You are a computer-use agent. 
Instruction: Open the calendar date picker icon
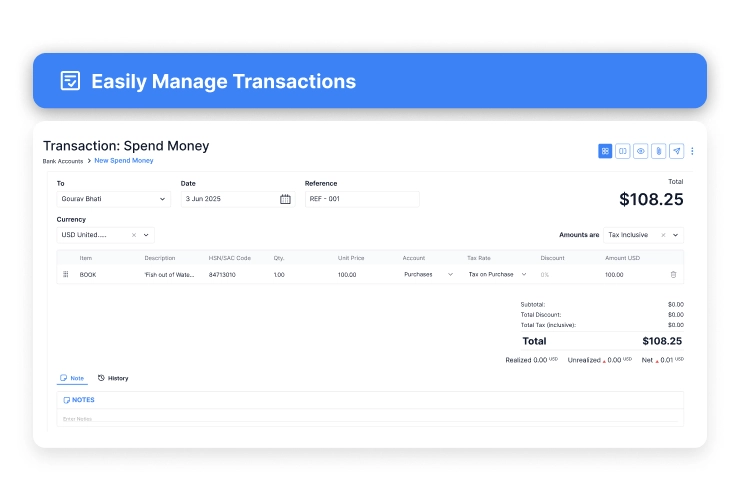[285, 199]
